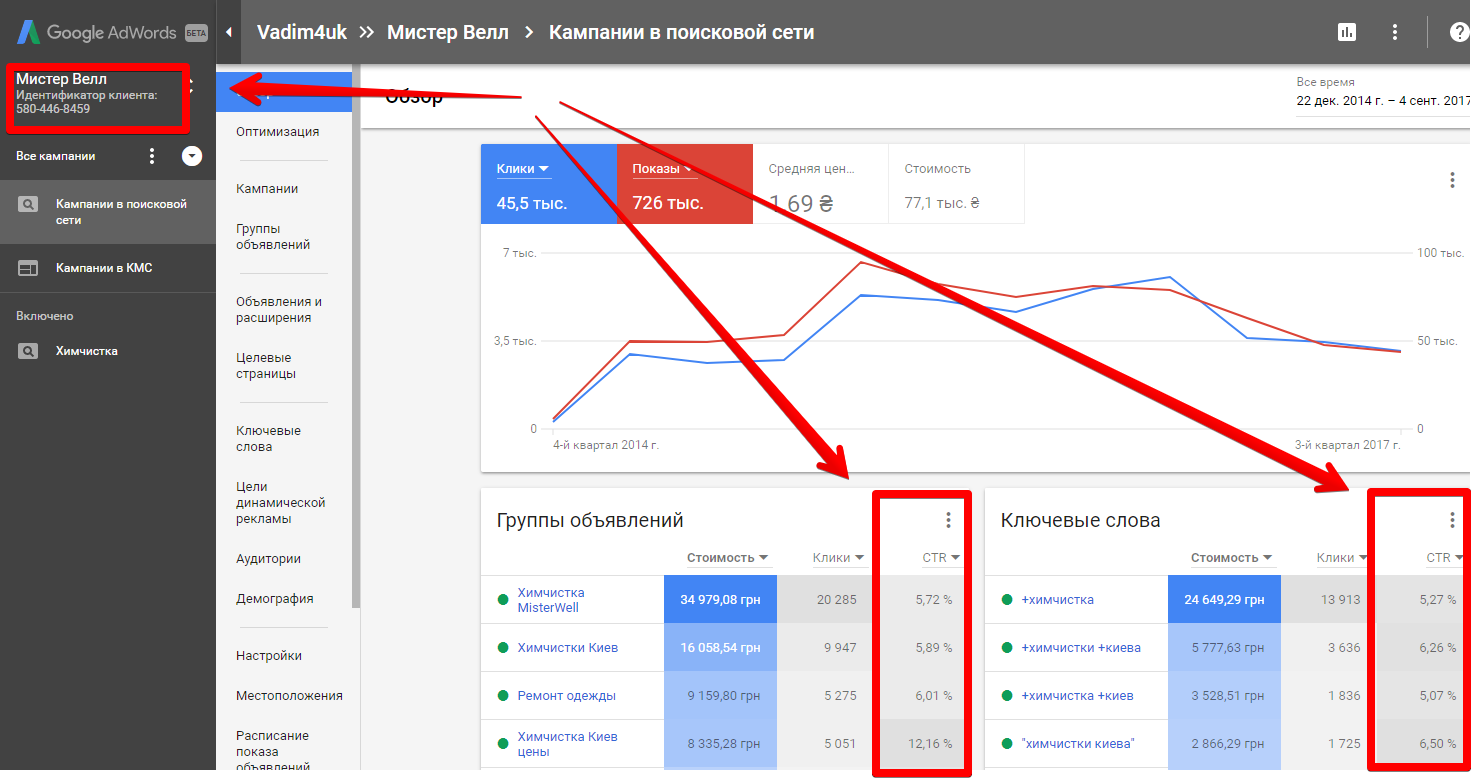This screenshot has height=782, width=1476.
Task: Click the 24 649,29 грн cost cell
Action: point(1224,600)
